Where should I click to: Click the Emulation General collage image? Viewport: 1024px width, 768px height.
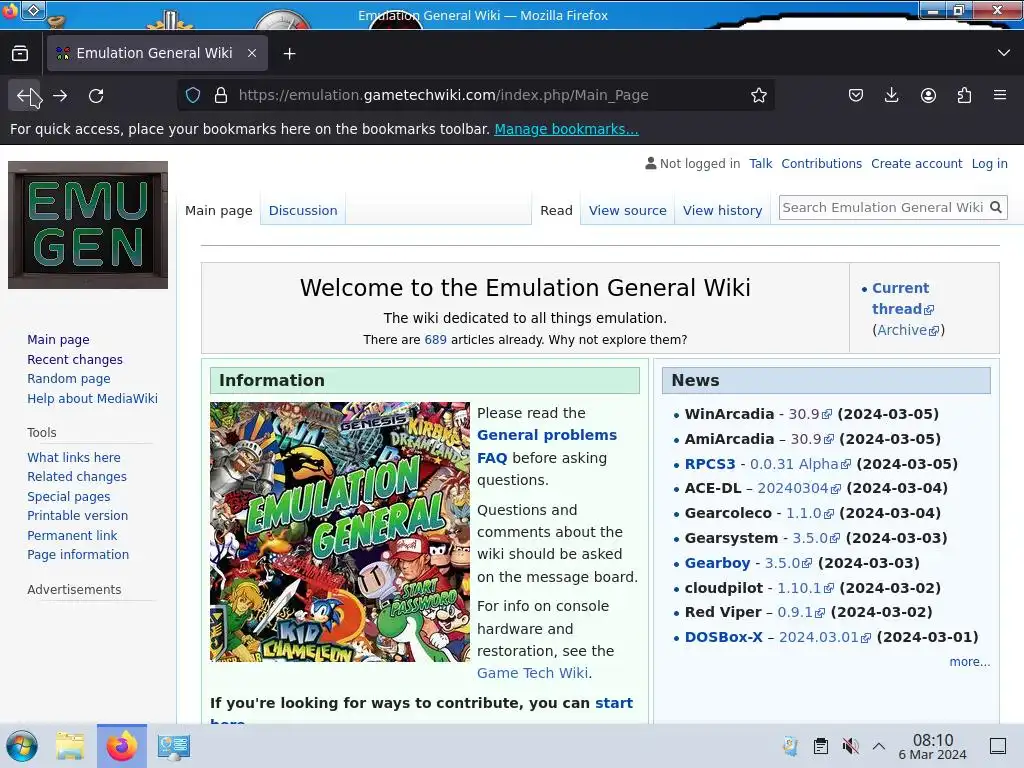(x=340, y=532)
